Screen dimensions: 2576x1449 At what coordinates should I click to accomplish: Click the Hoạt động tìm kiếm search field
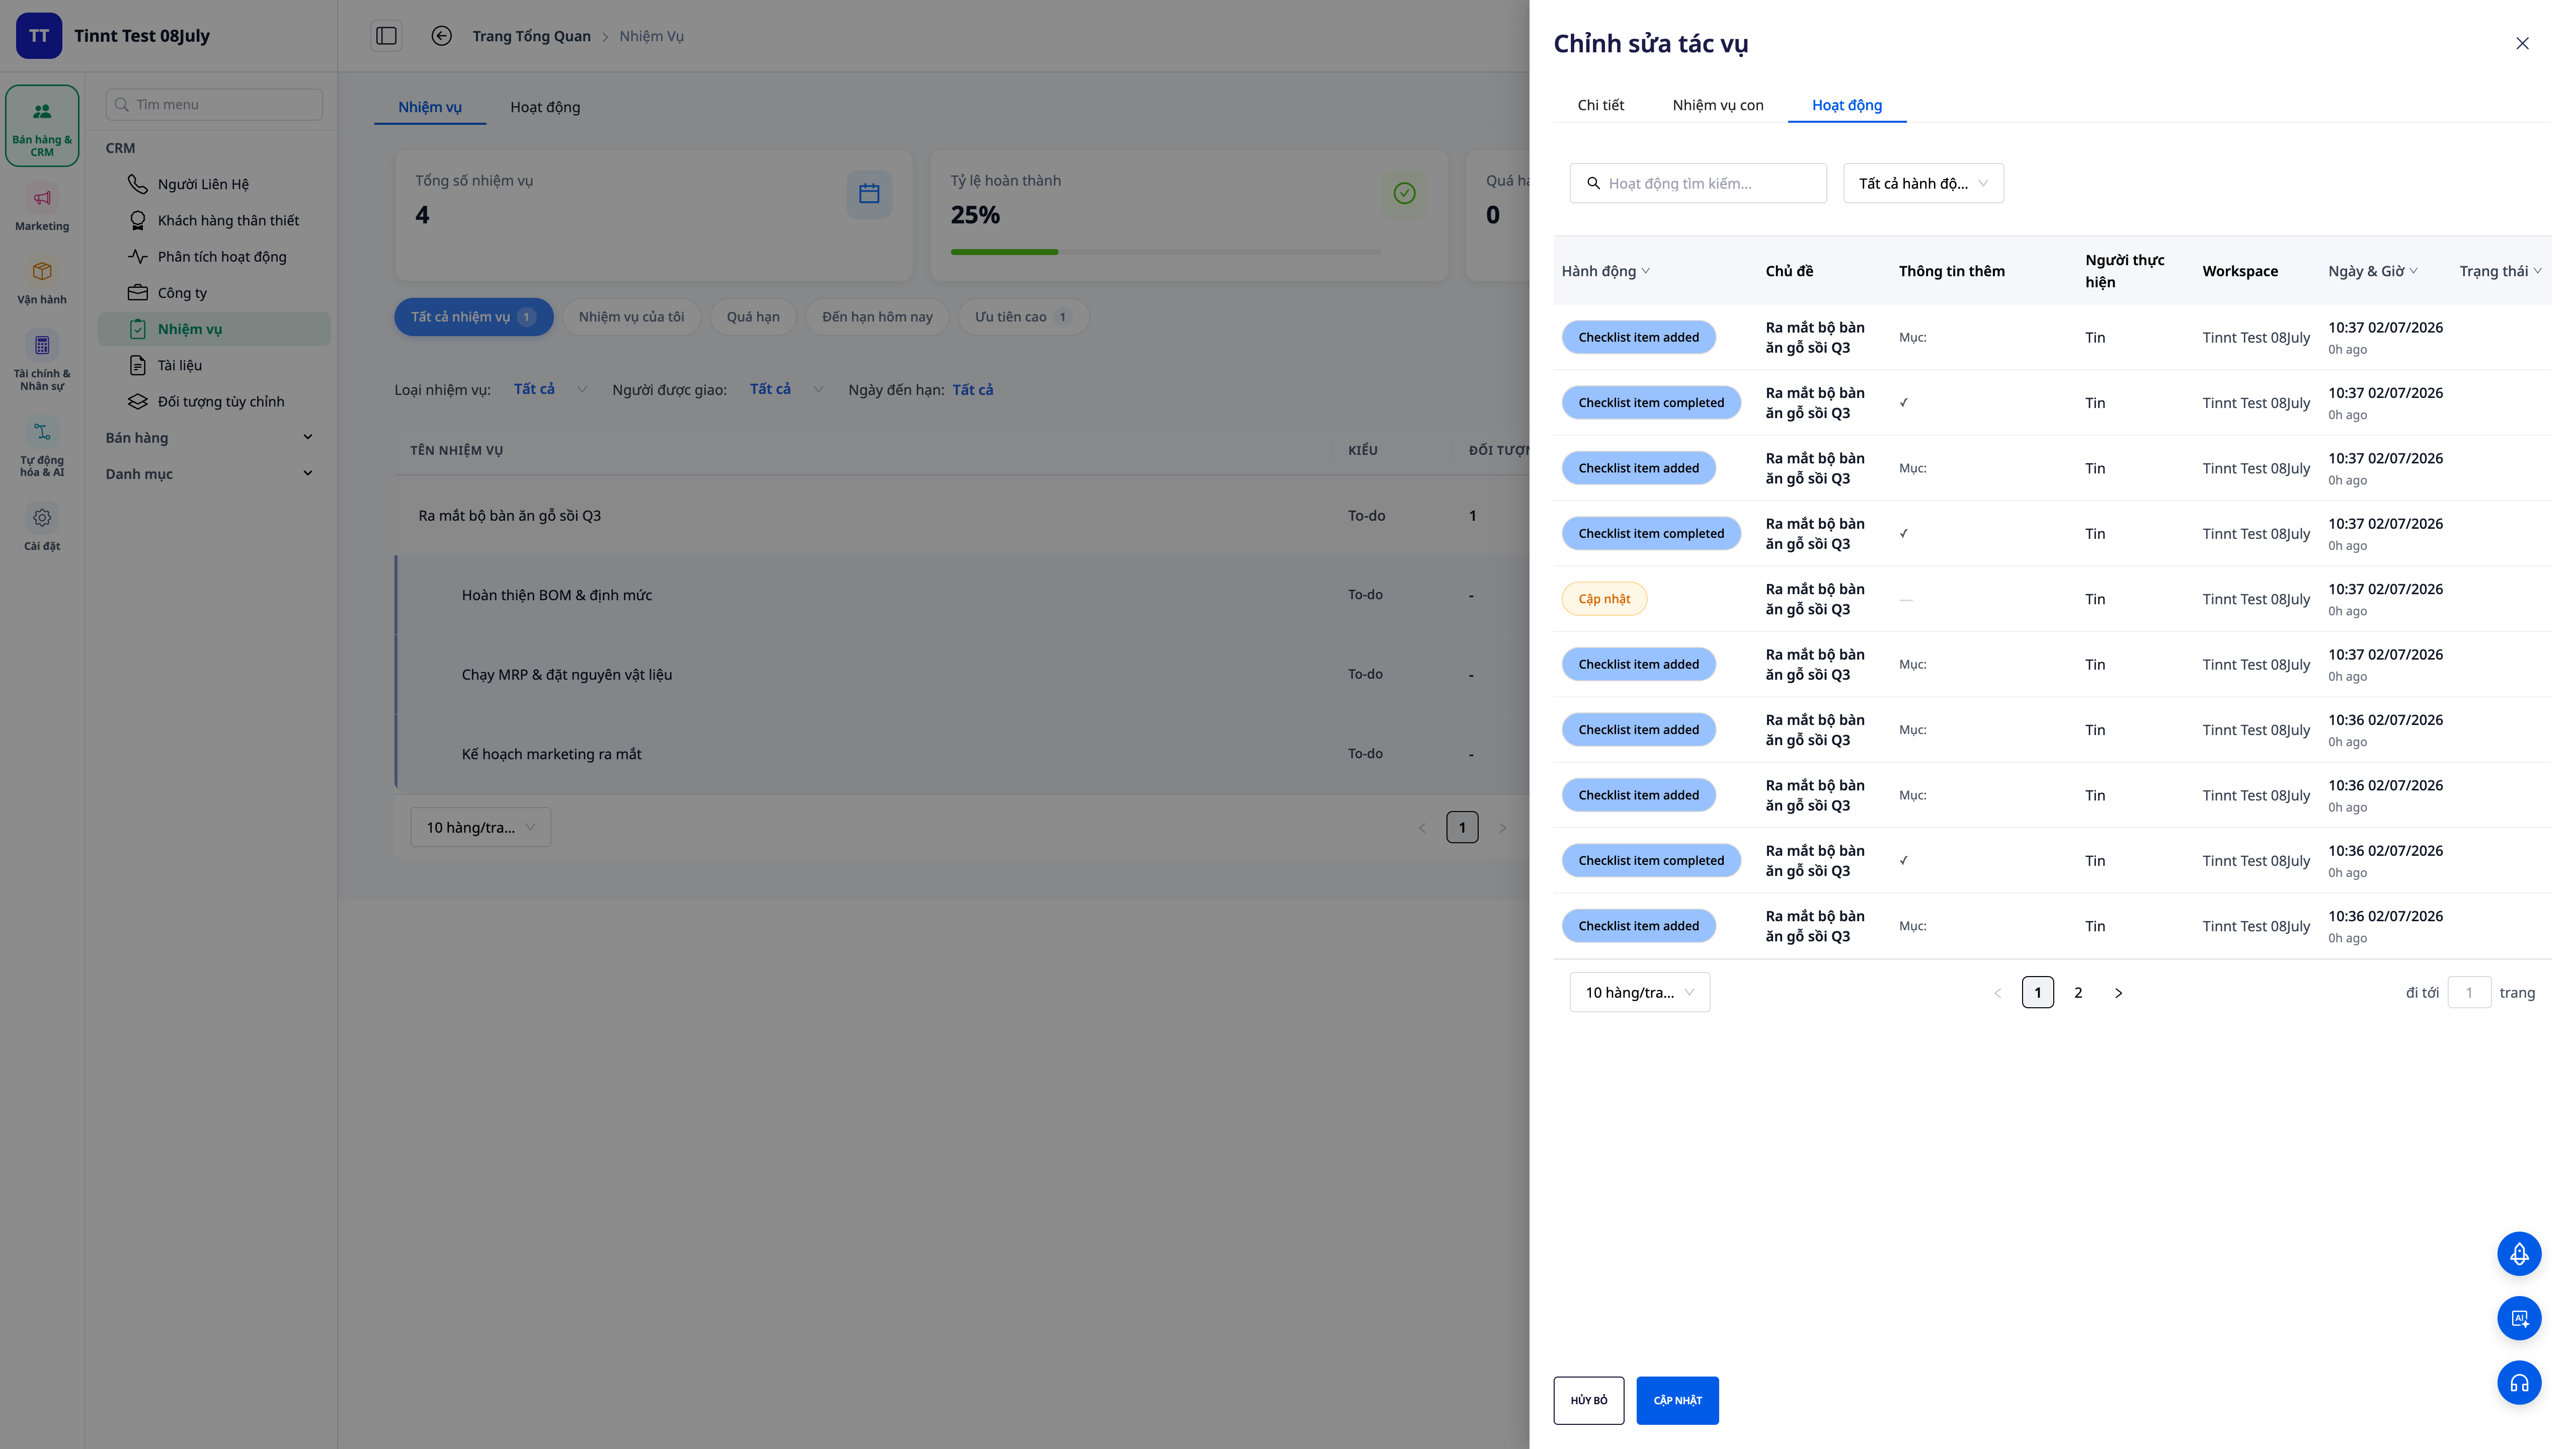(1698, 183)
